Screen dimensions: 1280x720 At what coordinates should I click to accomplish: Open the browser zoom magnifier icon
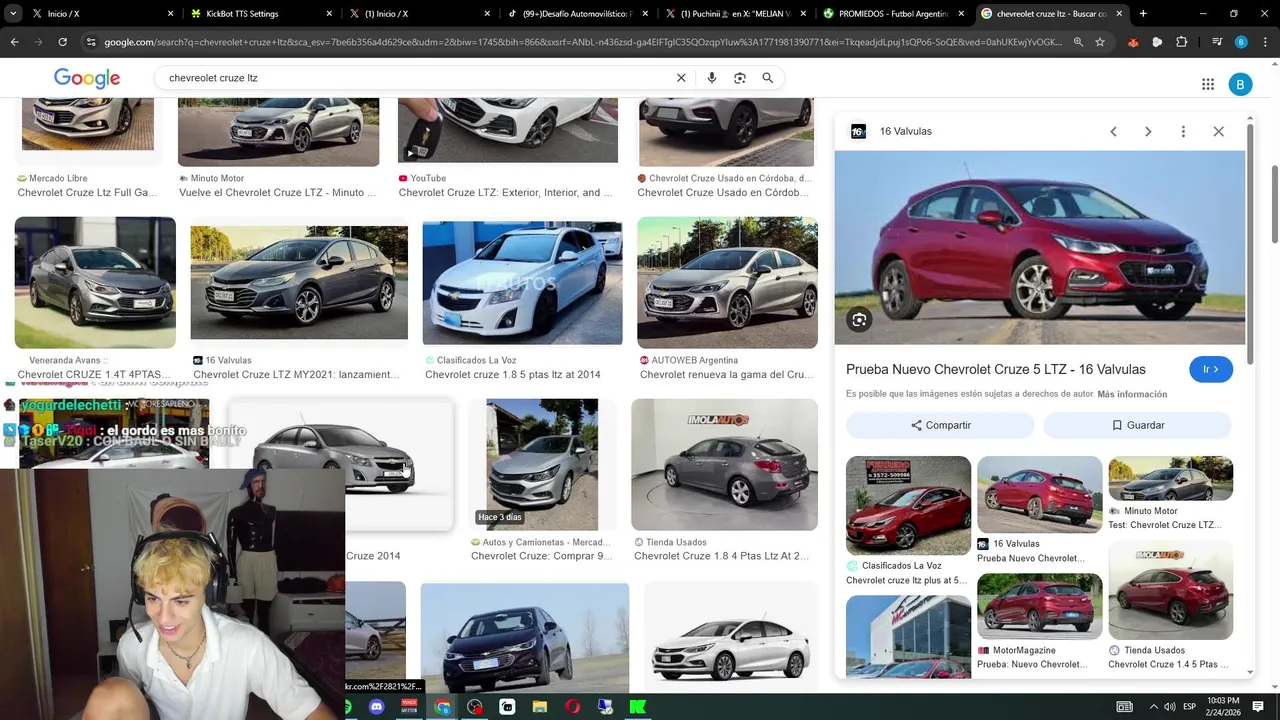1078,42
